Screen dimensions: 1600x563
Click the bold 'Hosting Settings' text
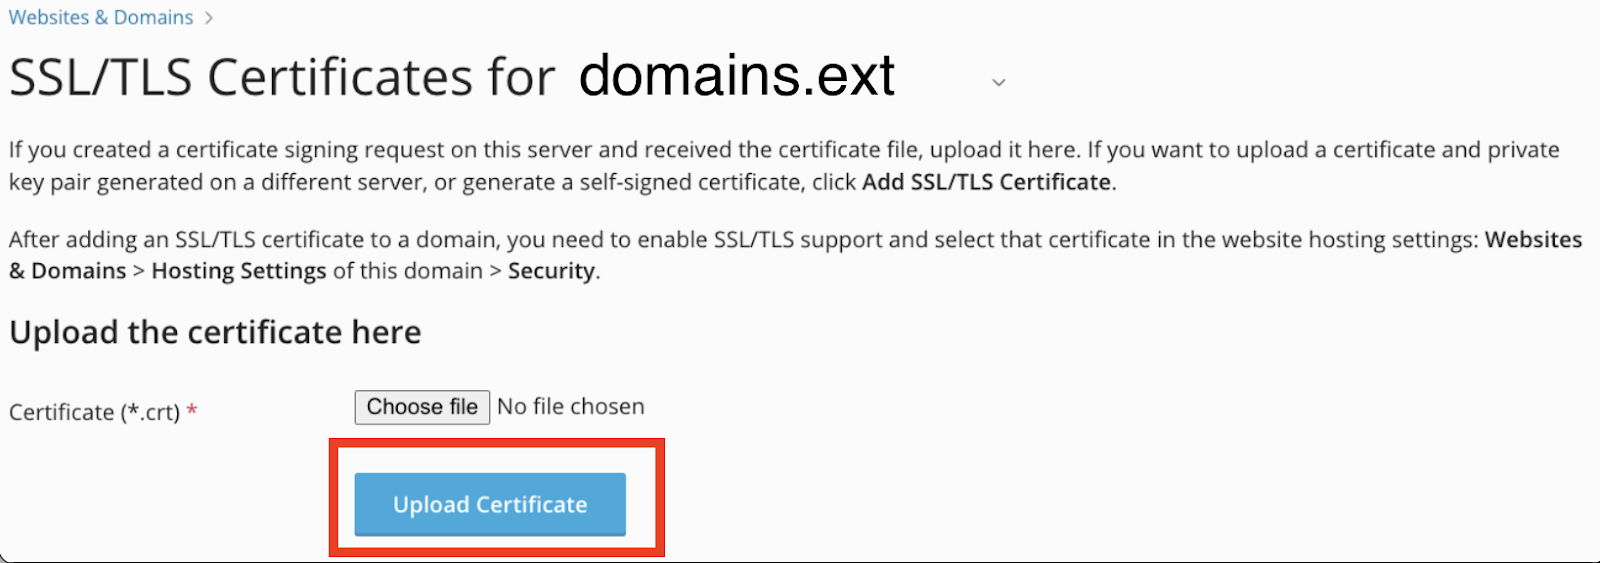coord(239,271)
